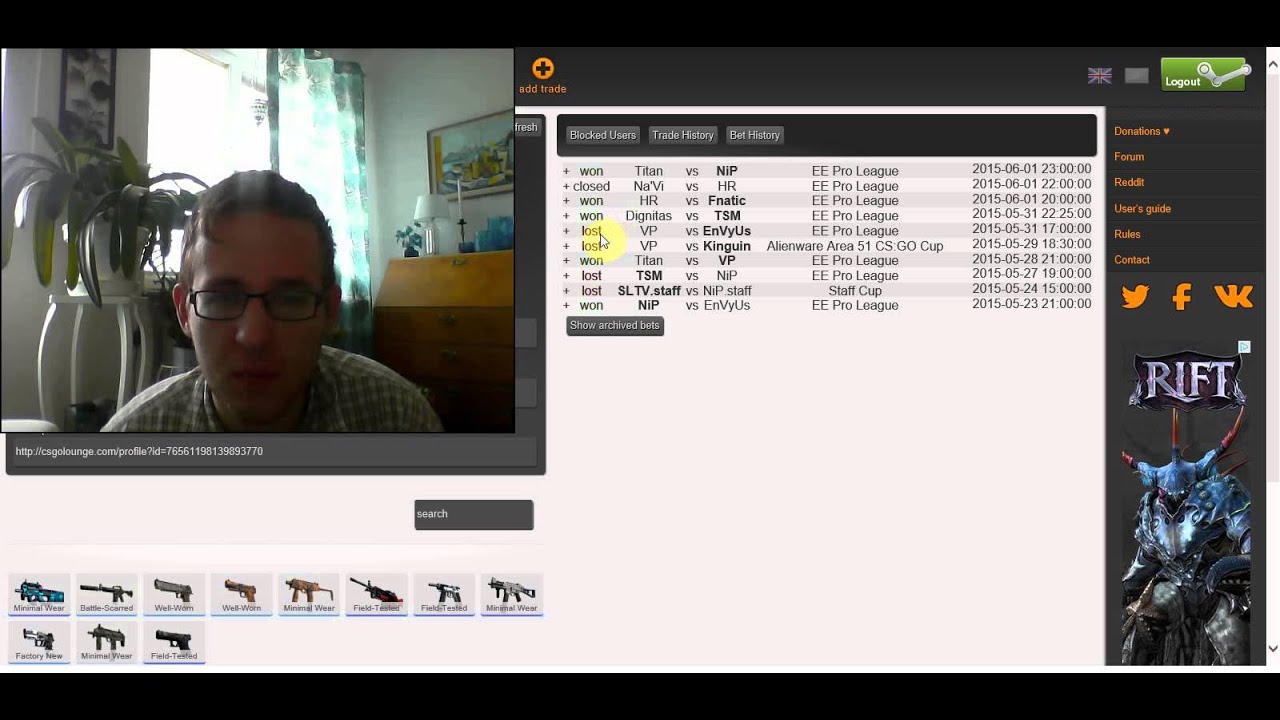Click the 'Dignitas' team name

pos(648,216)
